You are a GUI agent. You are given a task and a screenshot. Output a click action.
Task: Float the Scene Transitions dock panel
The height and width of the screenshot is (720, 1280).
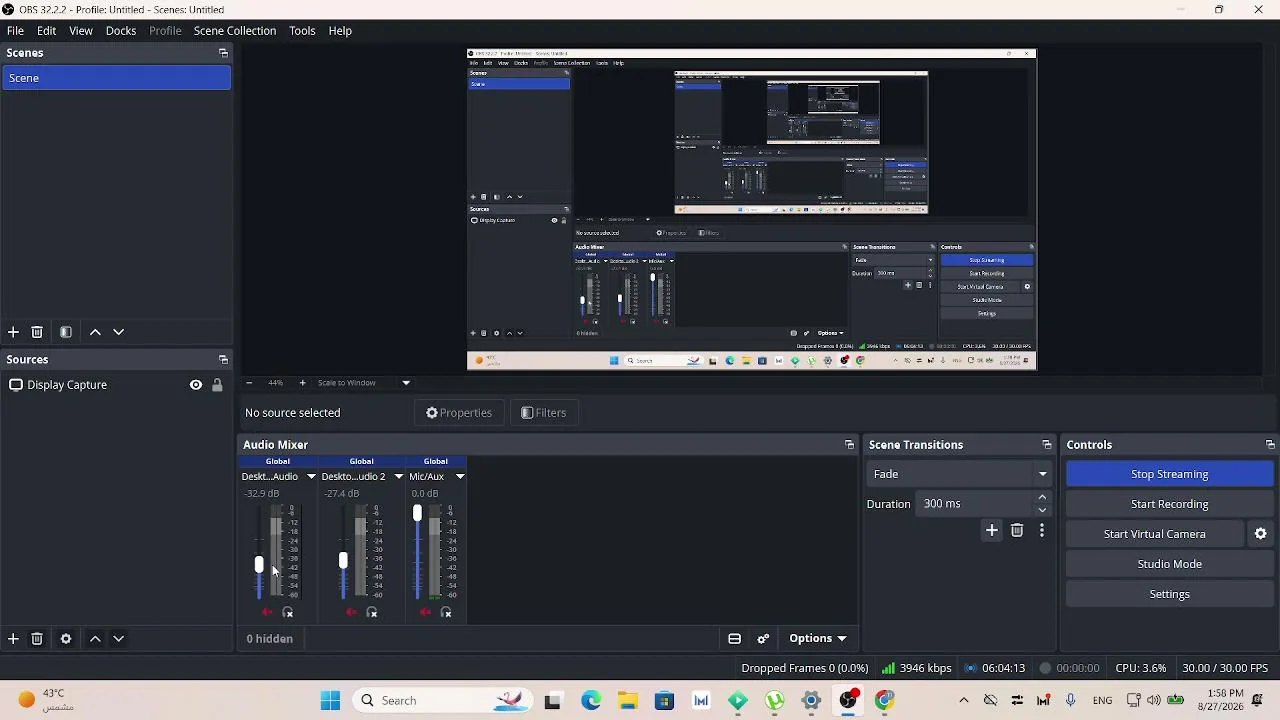click(x=1046, y=445)
